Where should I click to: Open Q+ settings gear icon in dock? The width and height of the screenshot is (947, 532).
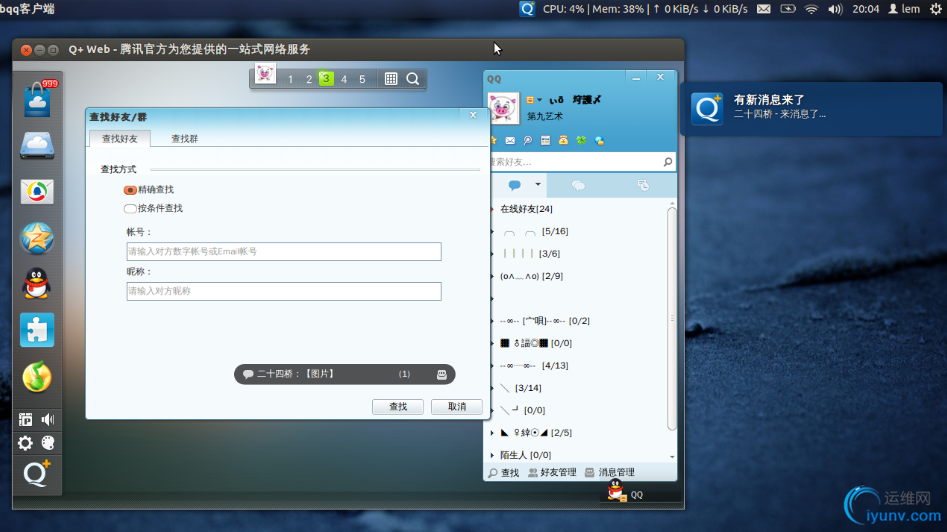[x=25, y=443]
